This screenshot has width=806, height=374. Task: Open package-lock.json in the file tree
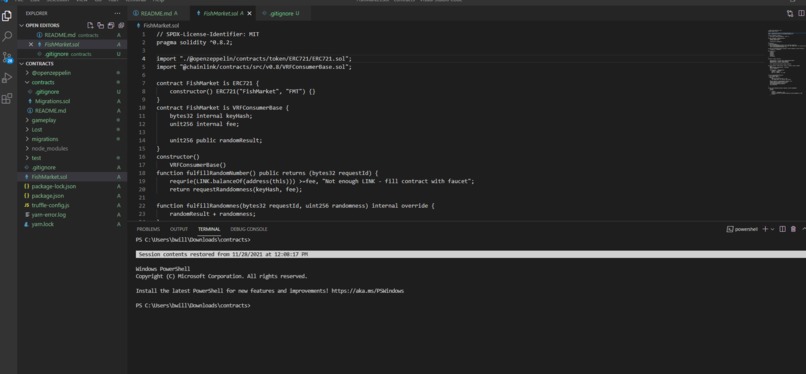tap(72, 186)
